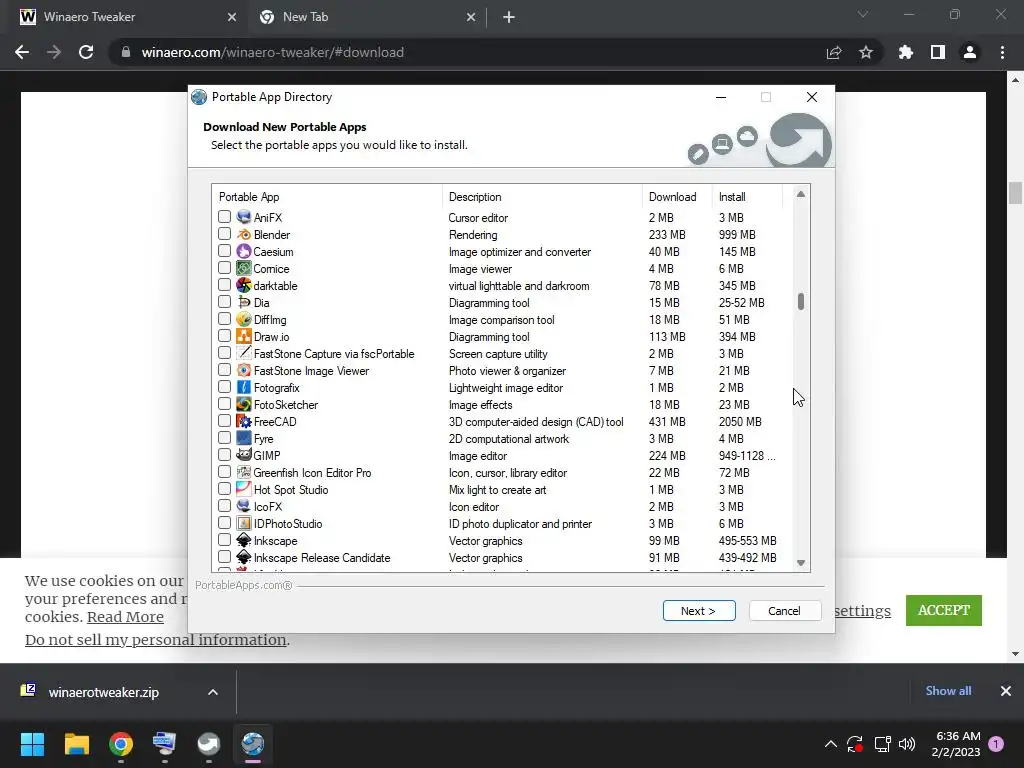The height and width of the screenshot is (768, 1024).
Task: Tick the Inkscape Release Candidate checkbox
Action: pos(224,556)
